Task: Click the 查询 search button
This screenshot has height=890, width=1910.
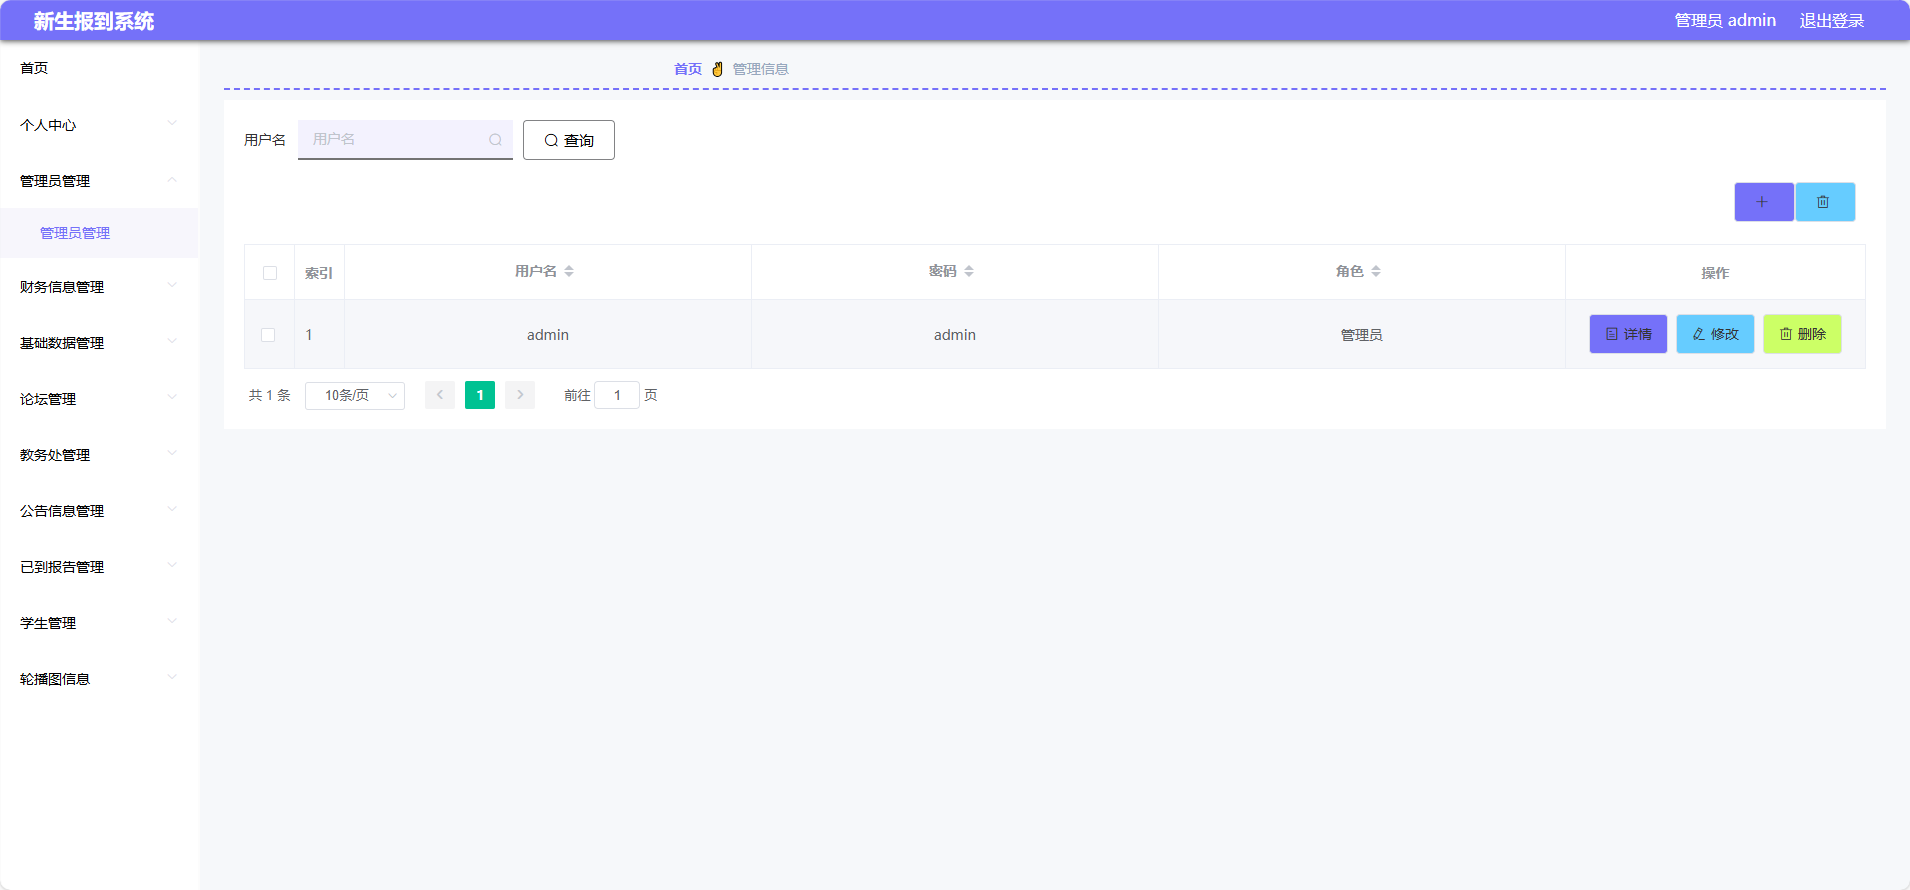Action: click(569, 140)
